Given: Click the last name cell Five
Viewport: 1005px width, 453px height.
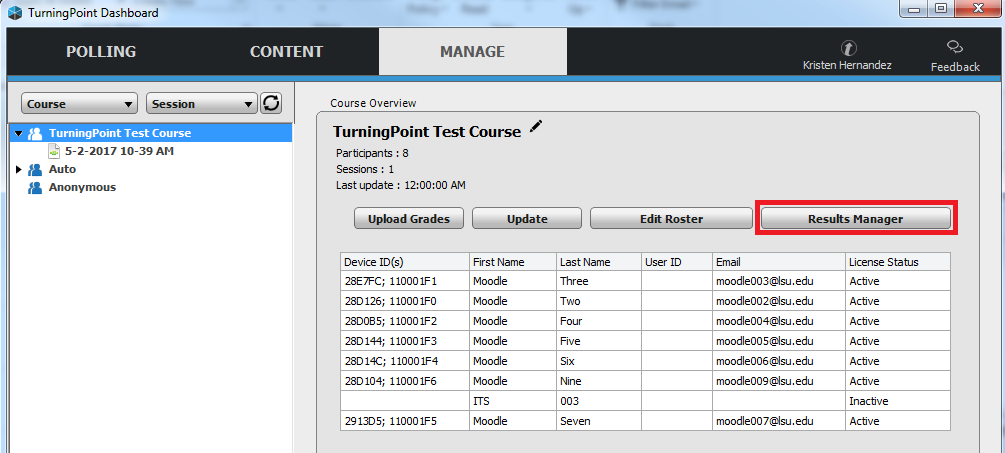Looking at the screenshot, I should pos(599,340).
